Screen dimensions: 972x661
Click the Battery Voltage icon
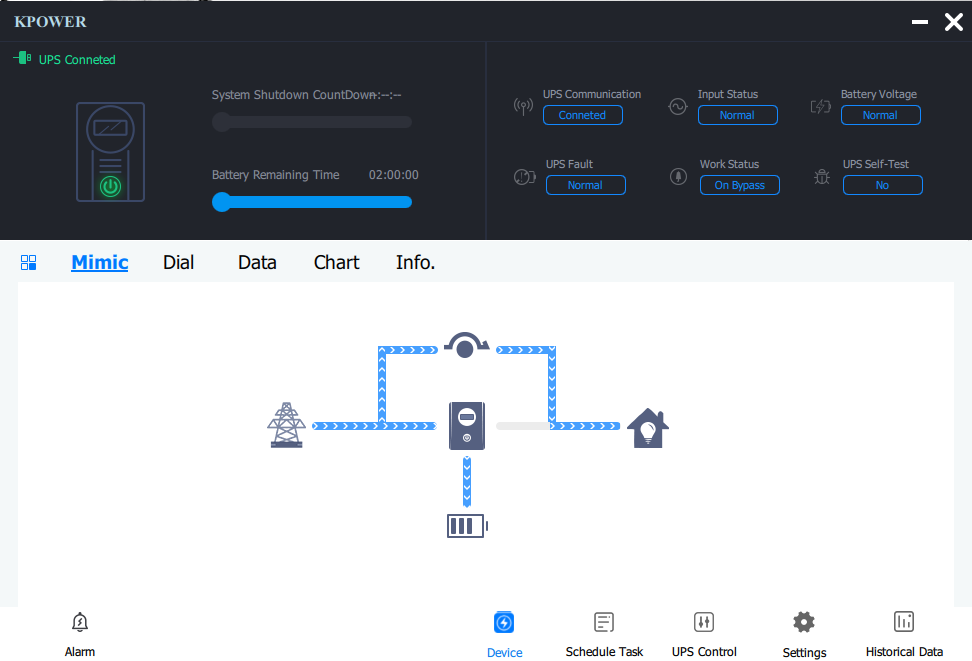click(x=821, y=107)
